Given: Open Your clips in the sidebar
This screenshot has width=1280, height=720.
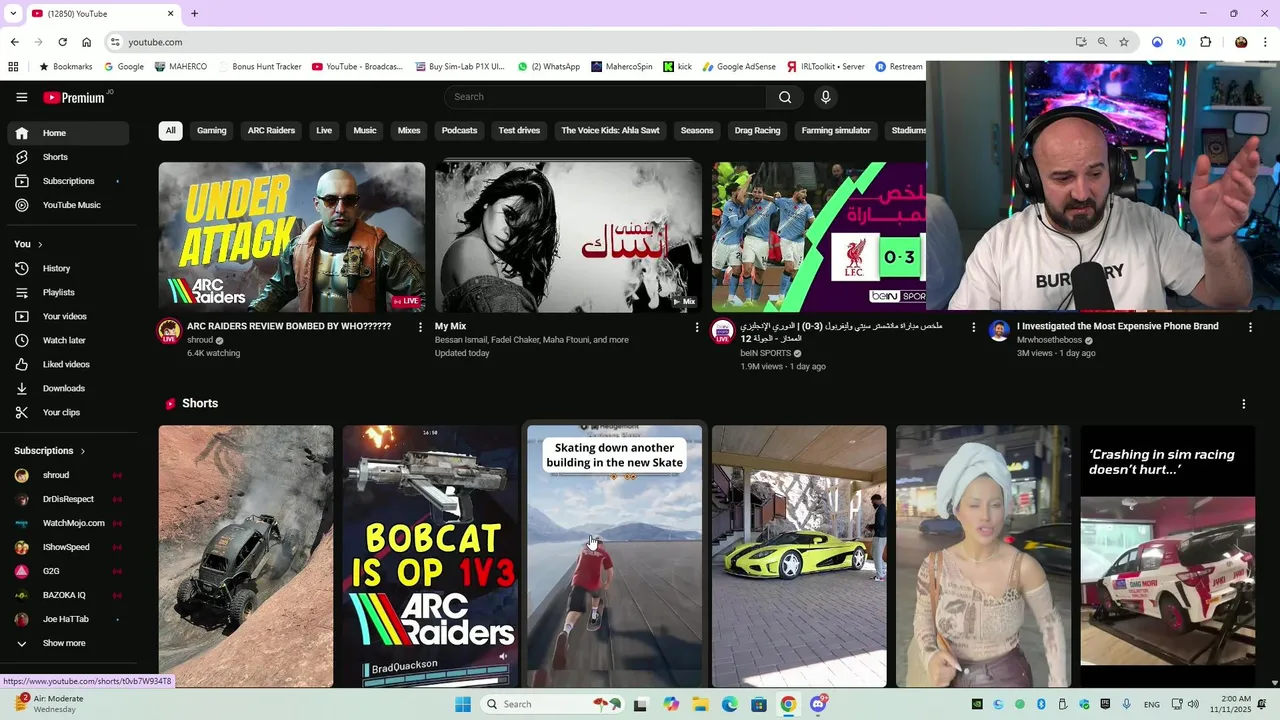Looking at the screenshot, I should tap(68, 412).
